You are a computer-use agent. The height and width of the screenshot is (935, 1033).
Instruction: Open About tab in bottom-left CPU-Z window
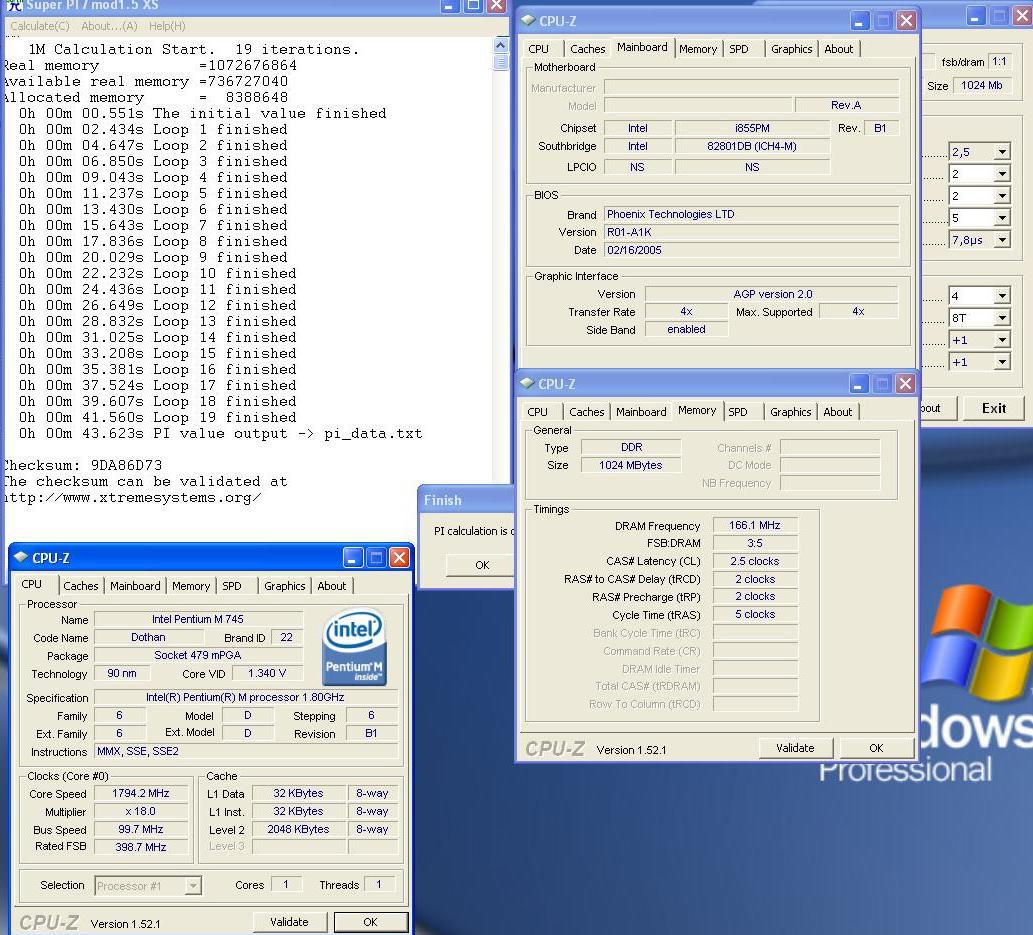[331, 586]
